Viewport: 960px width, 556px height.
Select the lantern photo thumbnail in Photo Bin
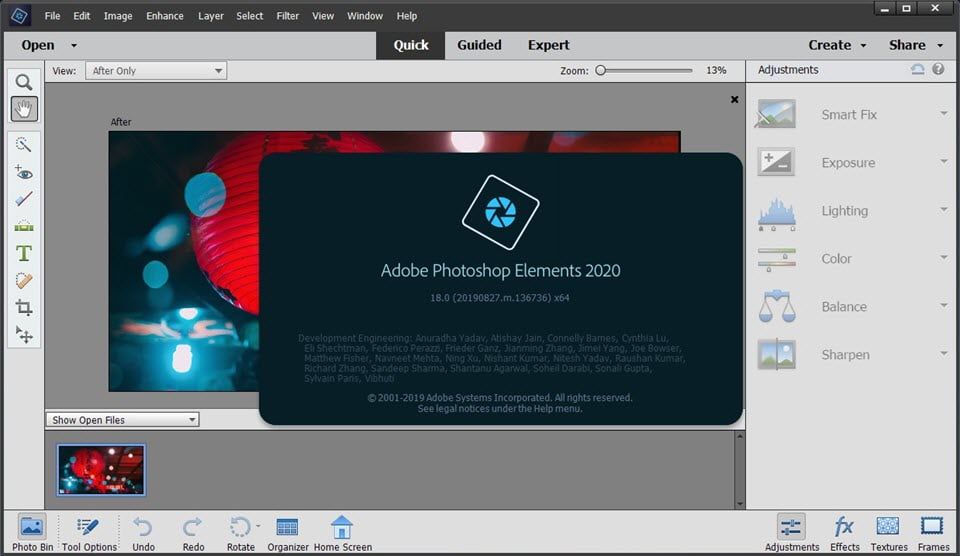[101, 470]
